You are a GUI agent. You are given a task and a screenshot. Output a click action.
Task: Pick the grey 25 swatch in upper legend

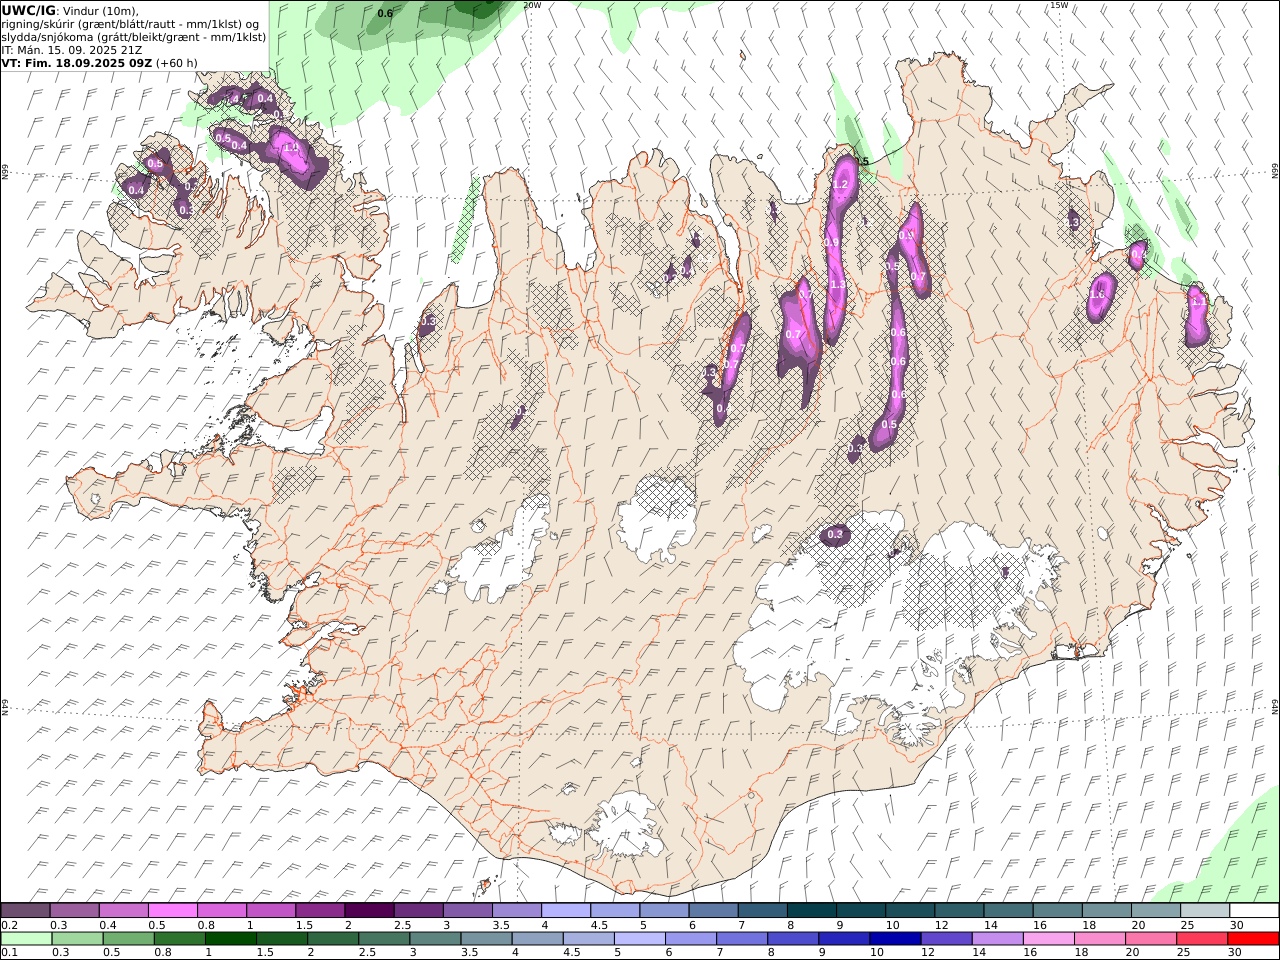tap(1205, 910)
